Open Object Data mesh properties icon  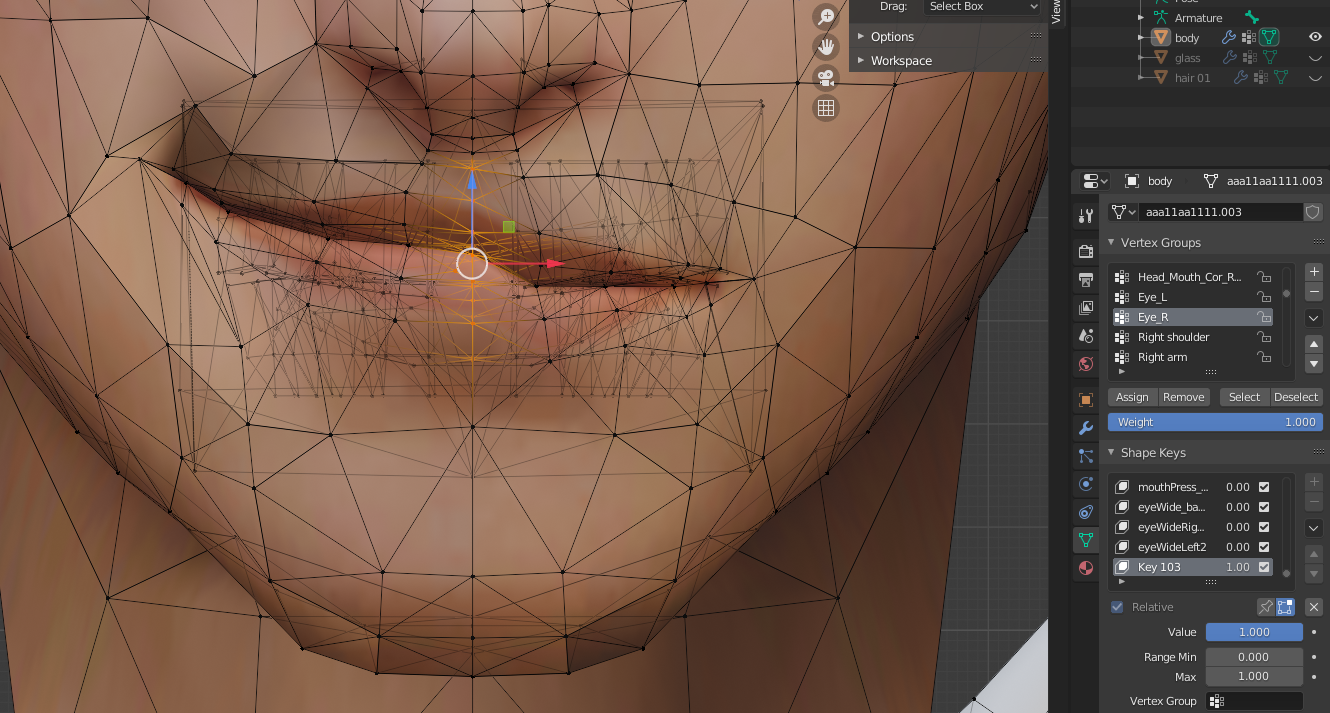[1086, 540]
